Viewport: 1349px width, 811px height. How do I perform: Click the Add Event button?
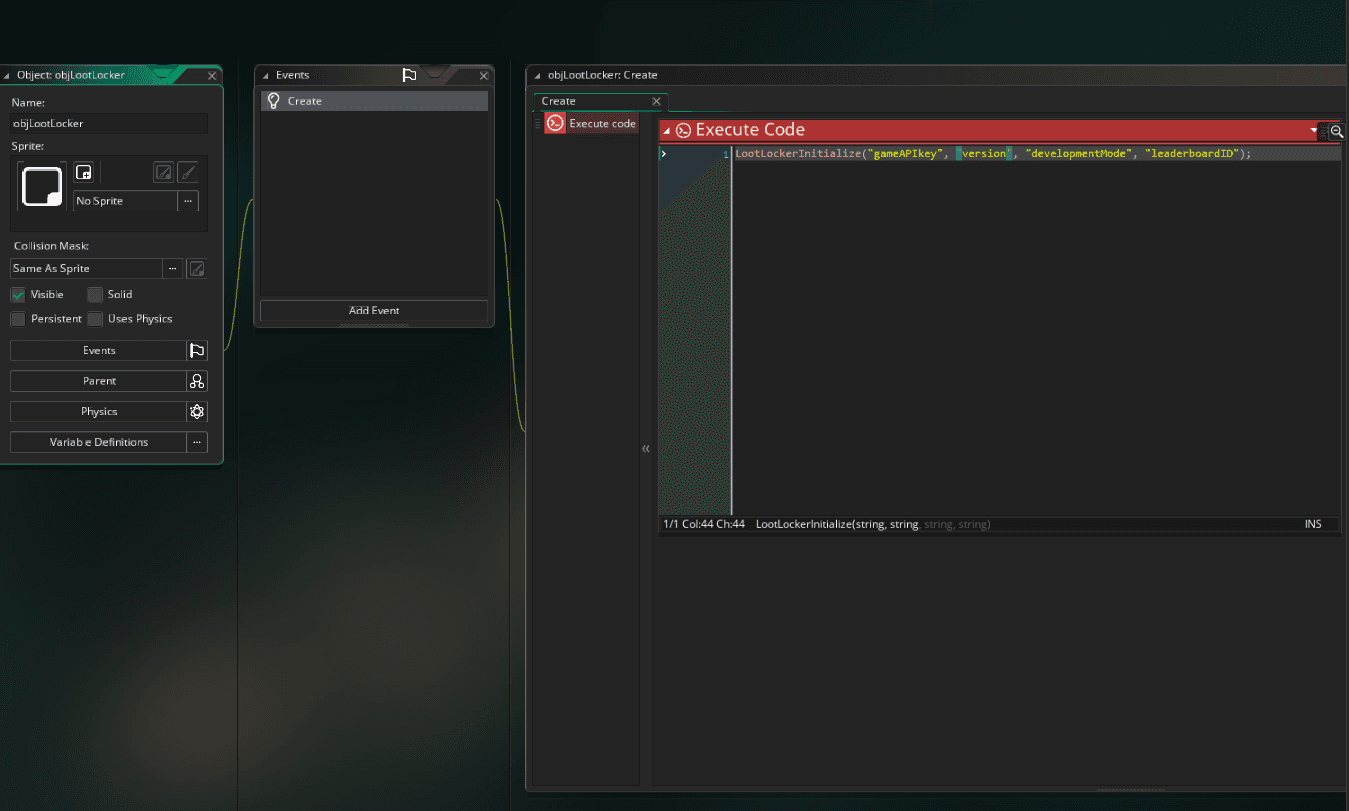tap(374, 311)
